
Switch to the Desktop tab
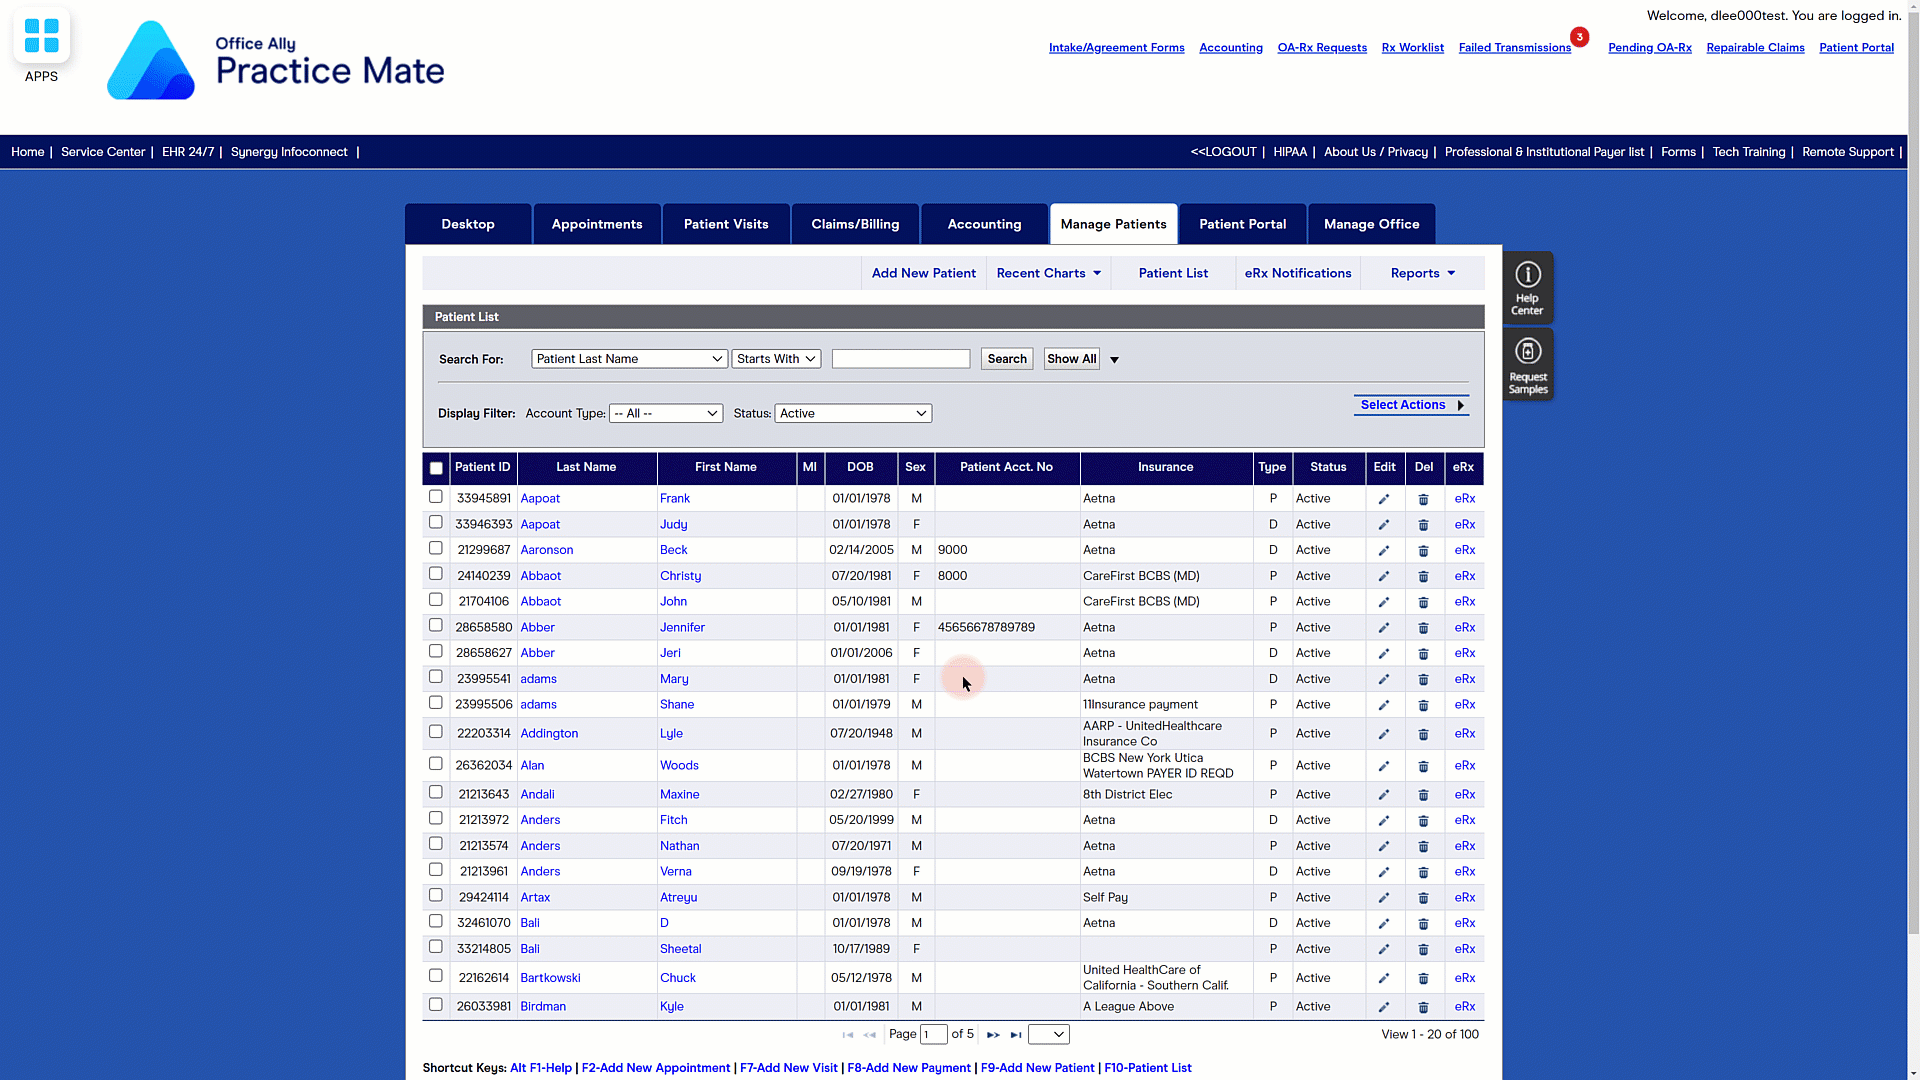click(x=468, y=224)
